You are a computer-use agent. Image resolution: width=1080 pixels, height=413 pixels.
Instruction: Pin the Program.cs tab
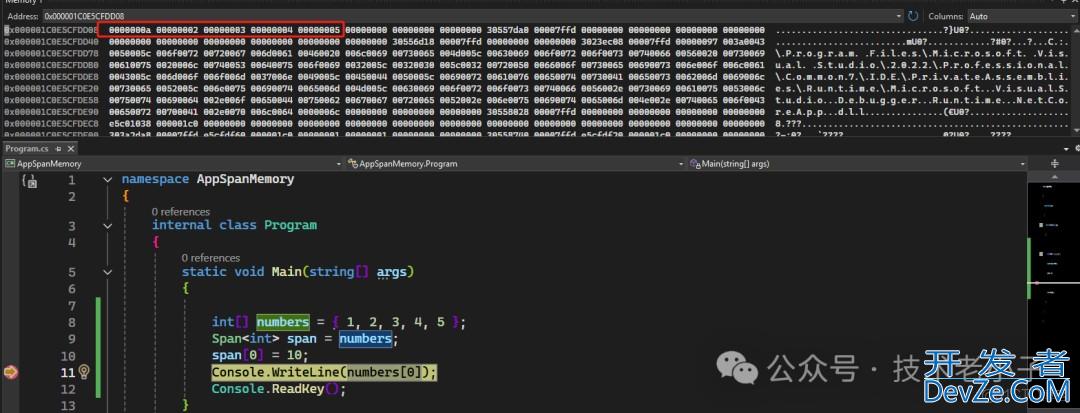pyautogui.click(x=58, y=148)
